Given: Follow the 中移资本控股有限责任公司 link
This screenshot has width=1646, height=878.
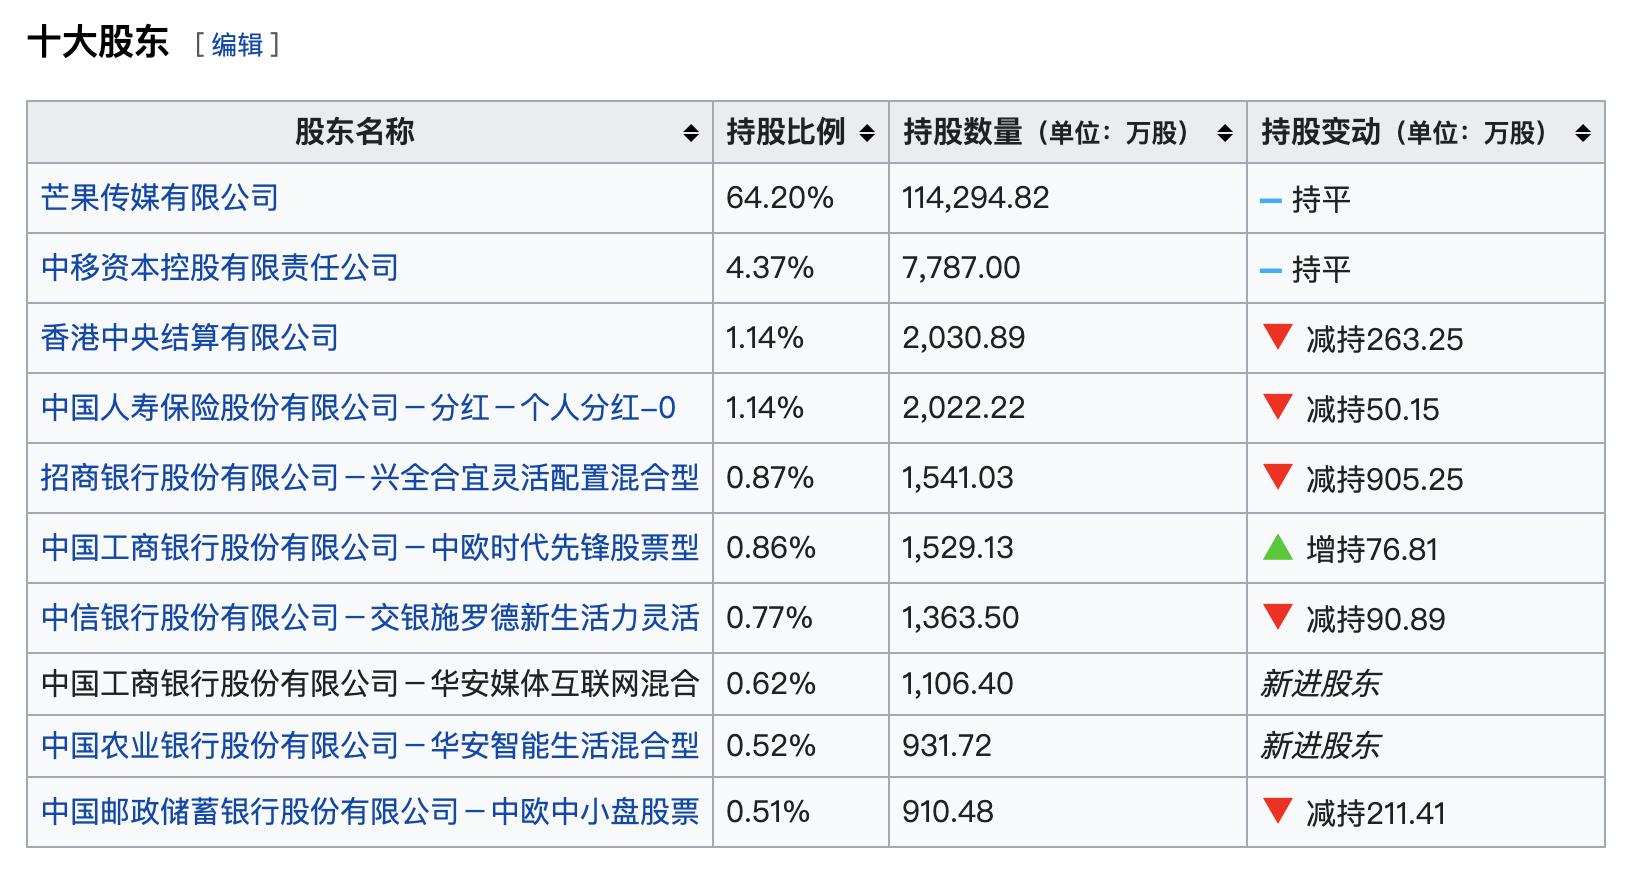Looking at the screenshot, I should coord(220,268).
